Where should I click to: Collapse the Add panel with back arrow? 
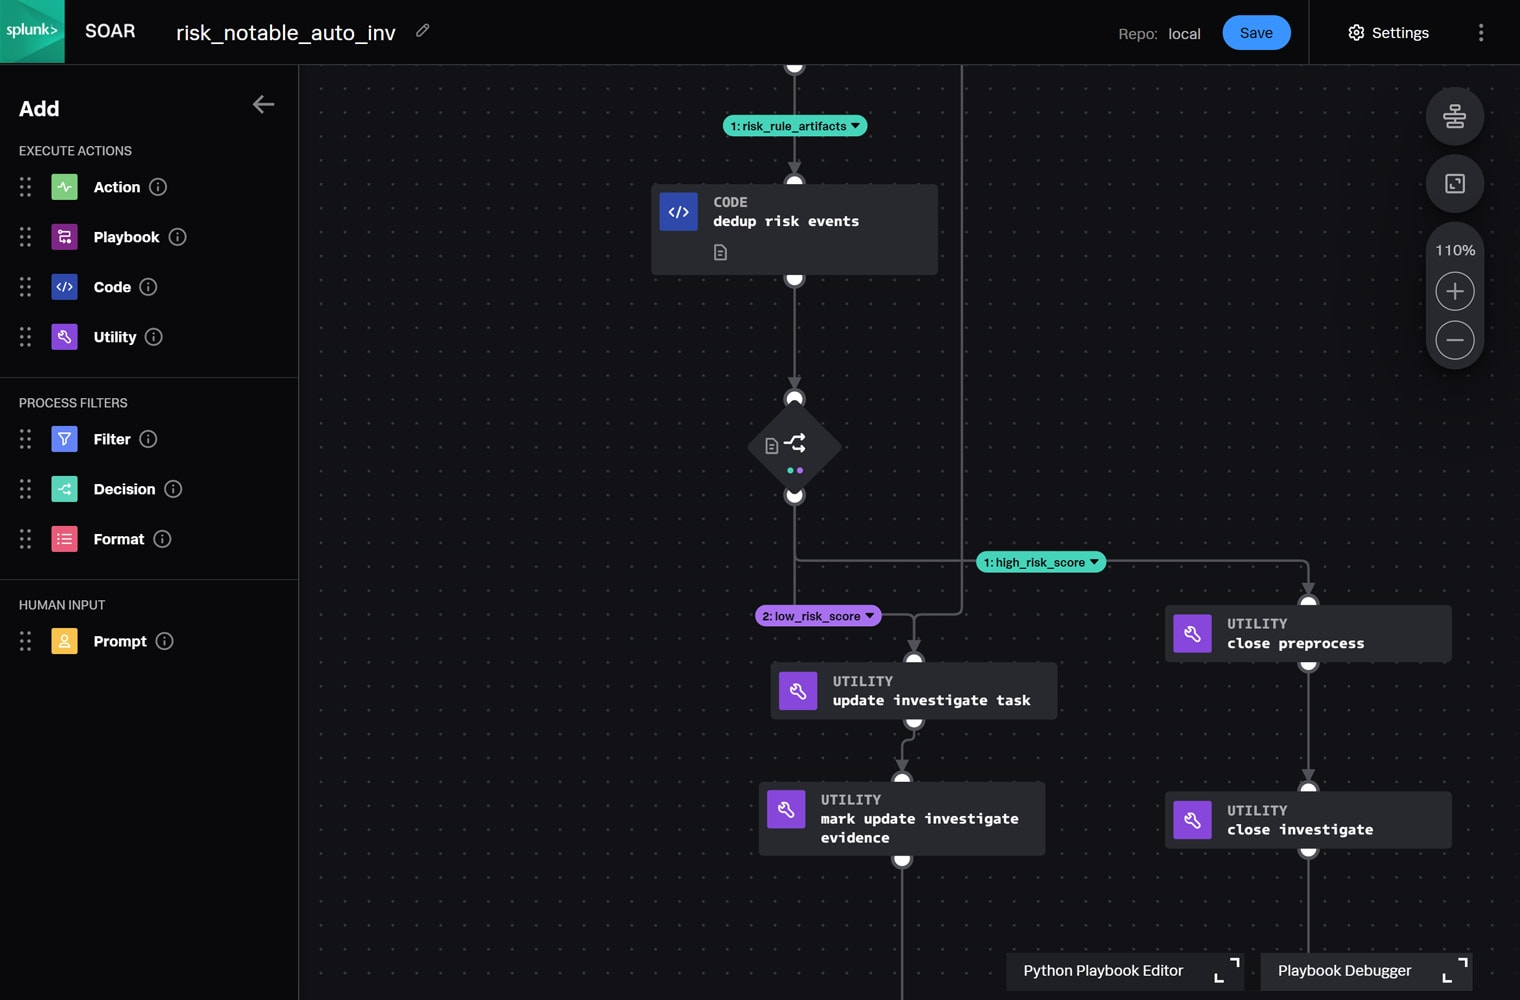[263, 104]
